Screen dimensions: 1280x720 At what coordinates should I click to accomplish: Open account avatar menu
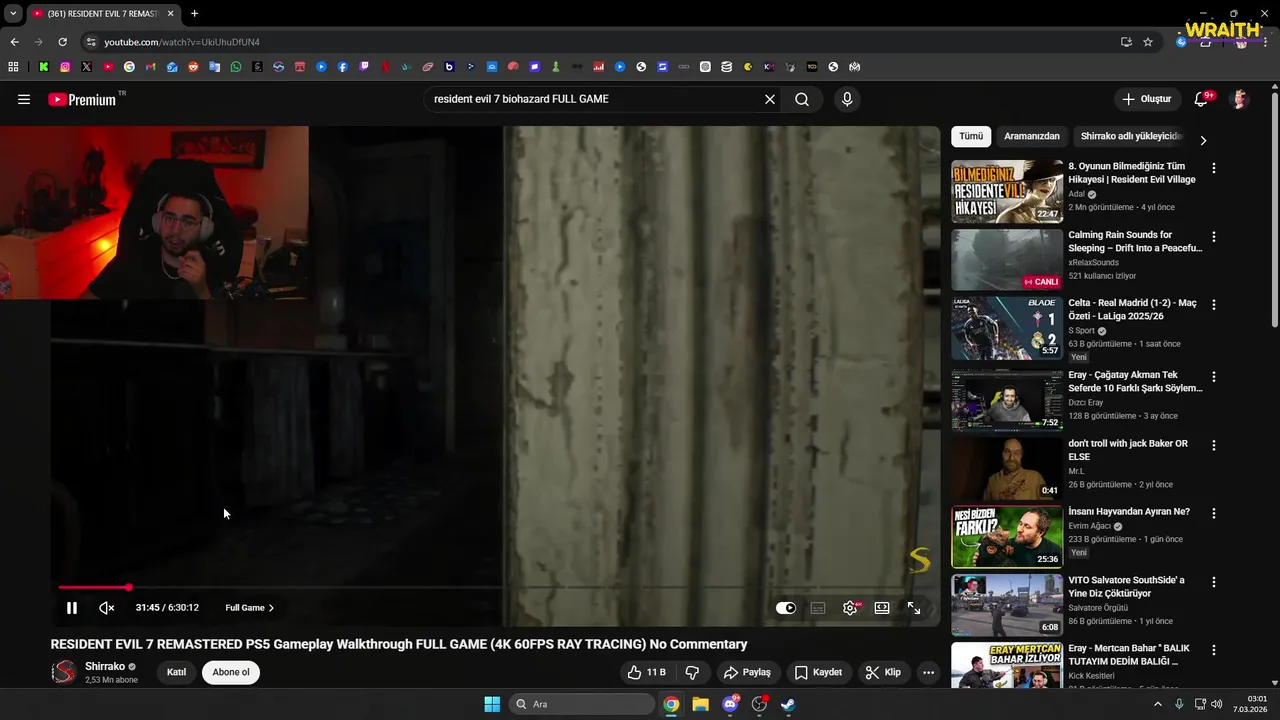[x=1240, y=99]
